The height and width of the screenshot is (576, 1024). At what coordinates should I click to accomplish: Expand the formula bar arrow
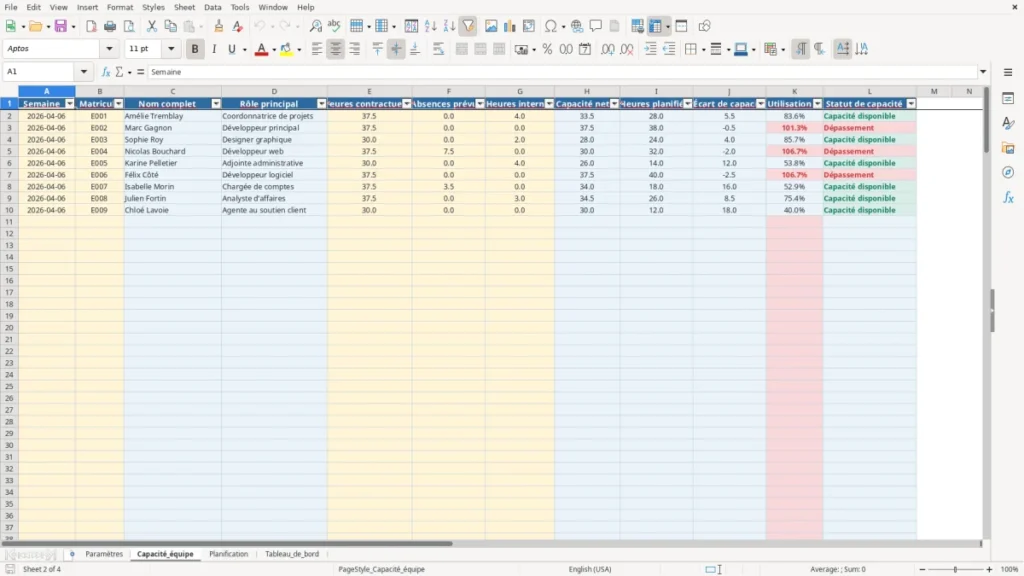point(983,72)
